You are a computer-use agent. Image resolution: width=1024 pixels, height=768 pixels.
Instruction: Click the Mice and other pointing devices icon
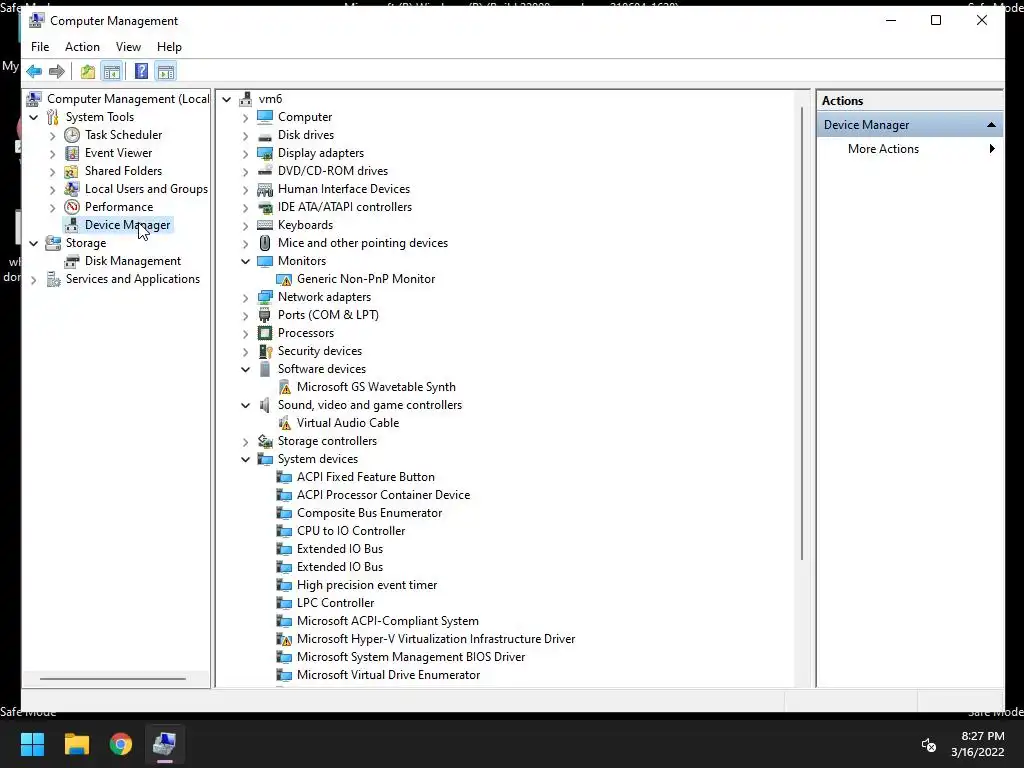click(264, 243)
